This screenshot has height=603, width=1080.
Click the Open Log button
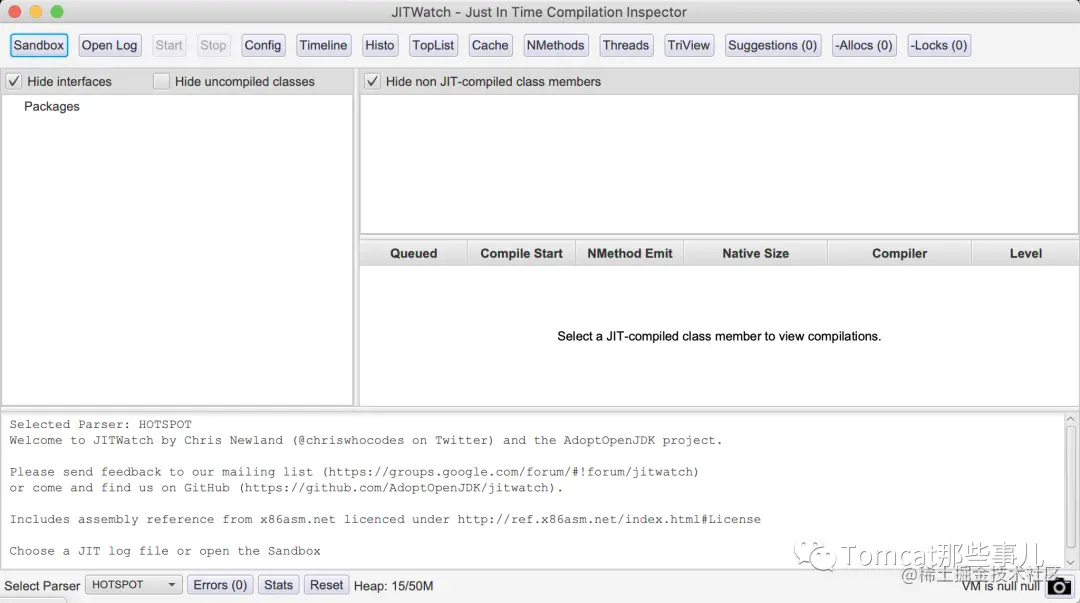(x=110, y=45)
